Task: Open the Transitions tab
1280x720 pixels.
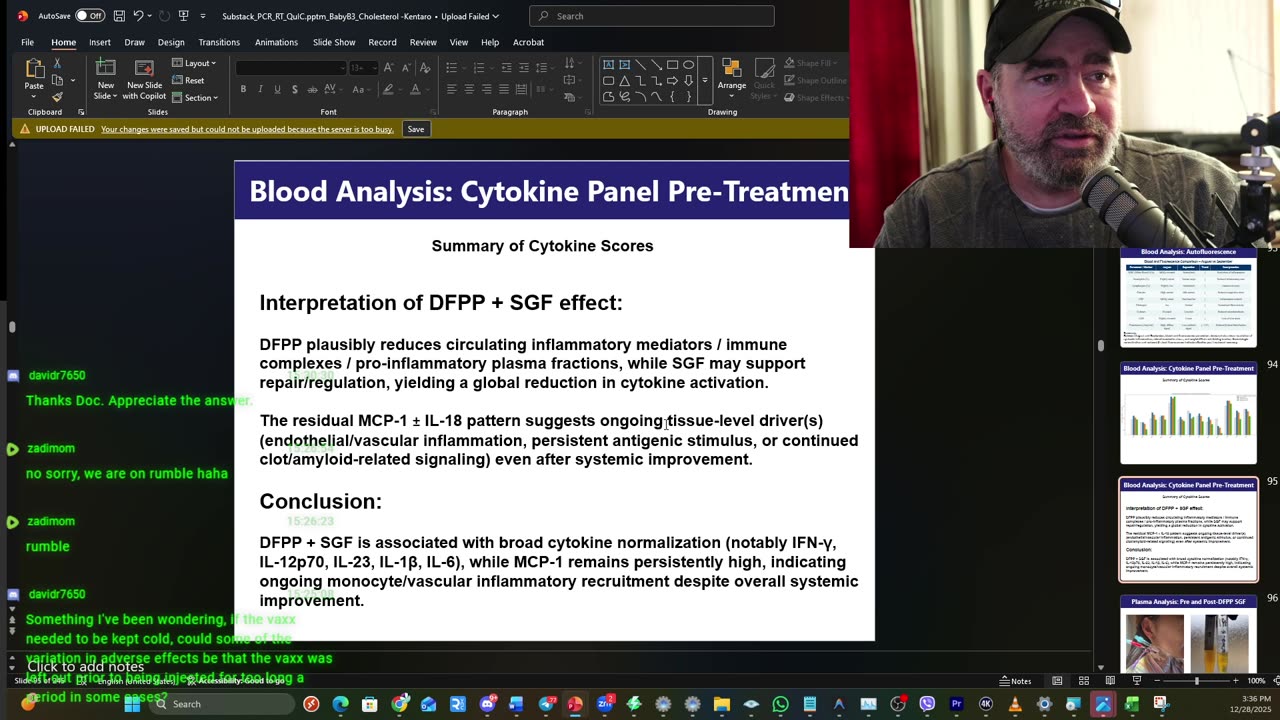Action: 219,42
